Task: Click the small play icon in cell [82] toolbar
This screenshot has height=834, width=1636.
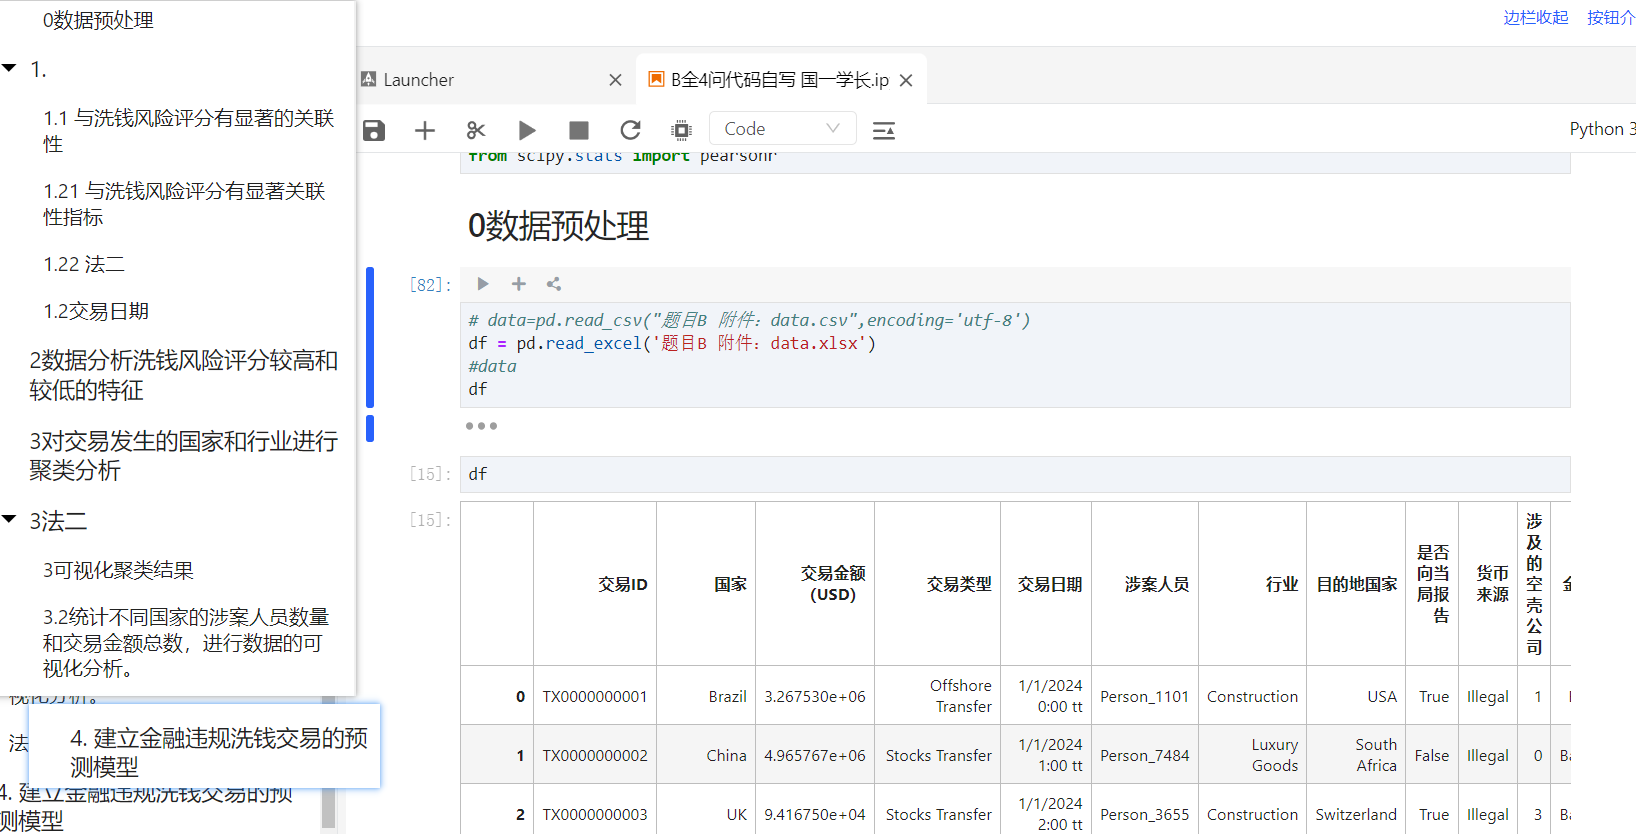Action: 483,284
